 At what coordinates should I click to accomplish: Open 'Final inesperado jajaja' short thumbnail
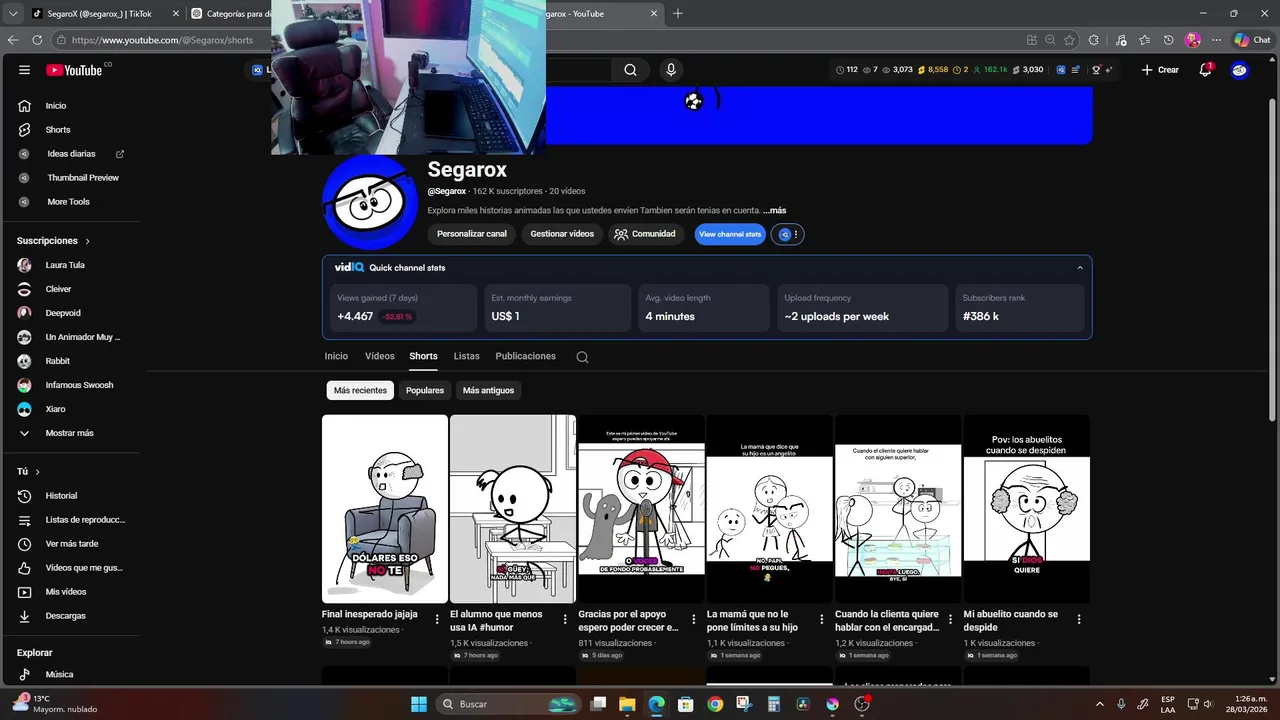pos(385,509)
